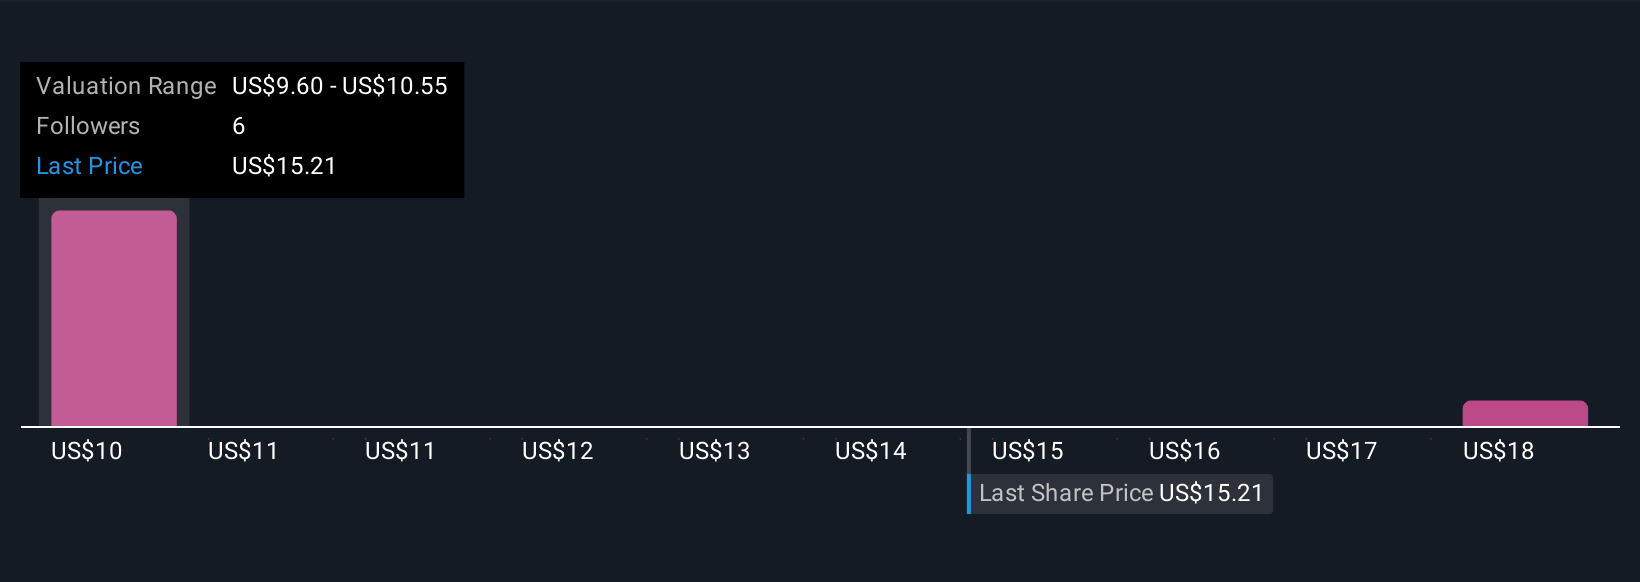Click the Followers label in tooltip
Image resolution: width=1640 pixels, height=582 pixels.
click(x=88, y=126)
